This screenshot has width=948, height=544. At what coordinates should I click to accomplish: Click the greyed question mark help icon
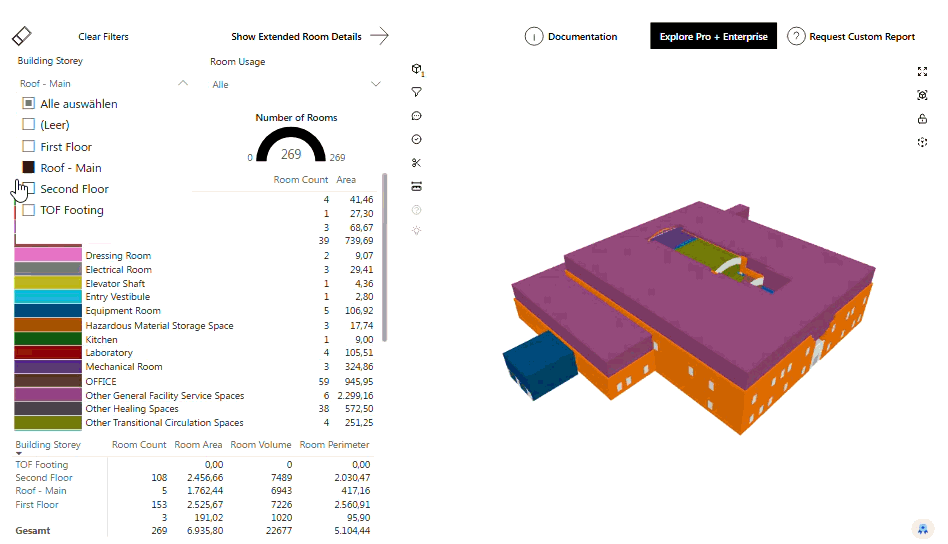coord(417,210)
